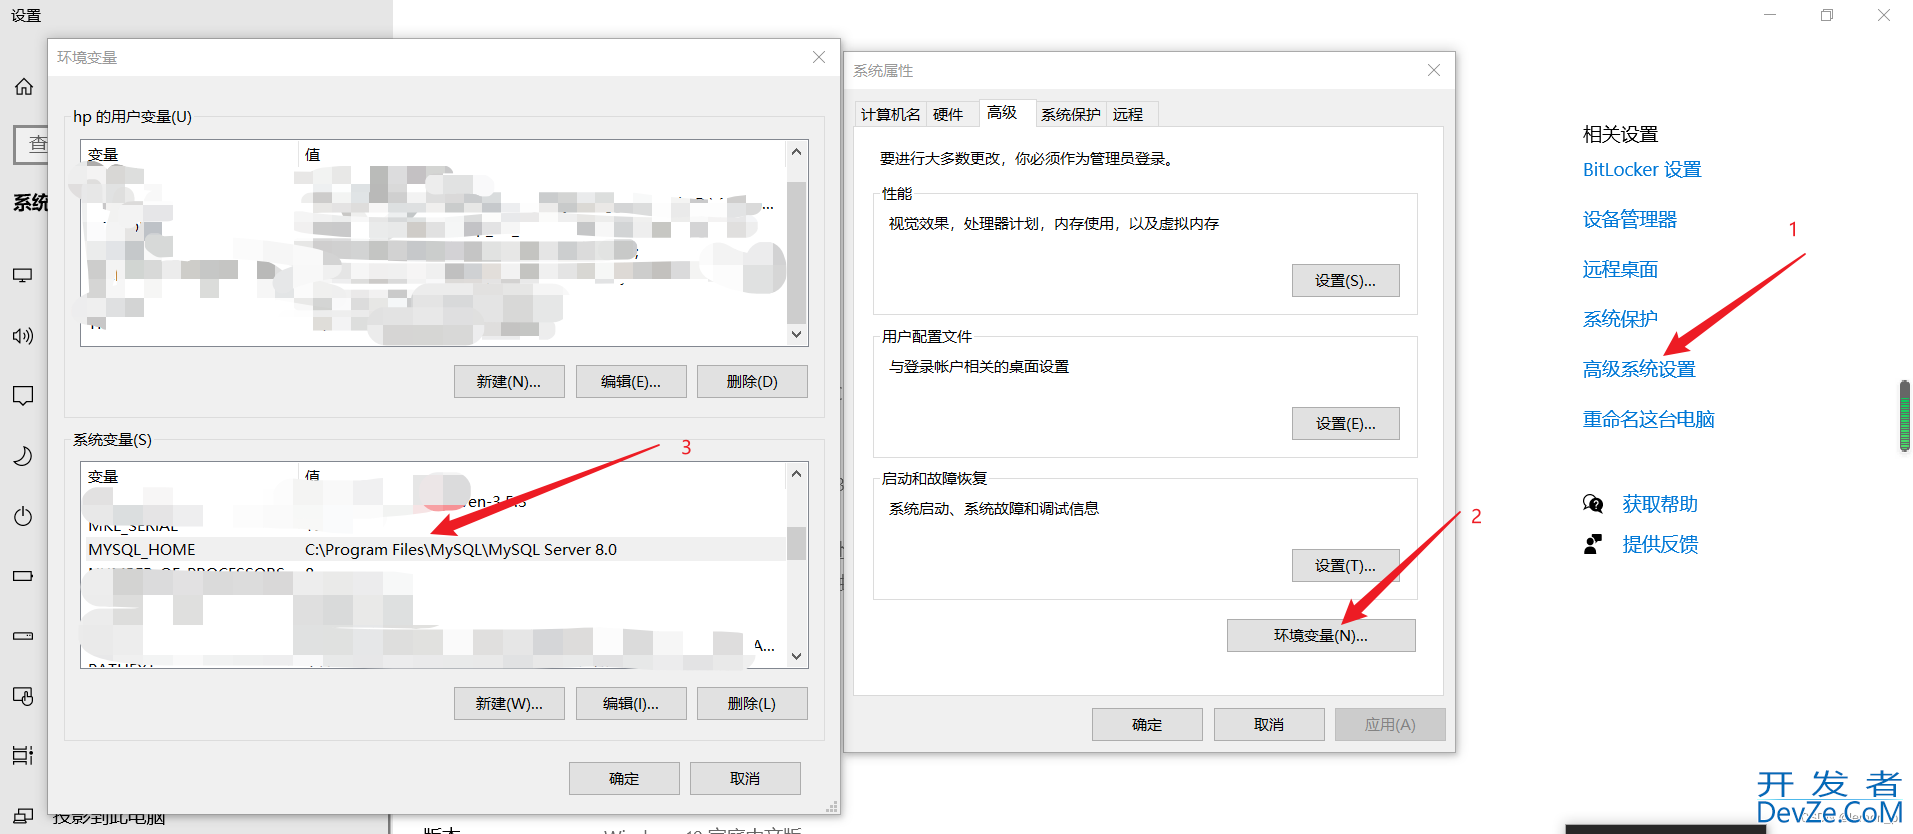This screenshot has width=1913, height=834.
Task: Click 删除(D) for user variables
Action: pos(752,382)
